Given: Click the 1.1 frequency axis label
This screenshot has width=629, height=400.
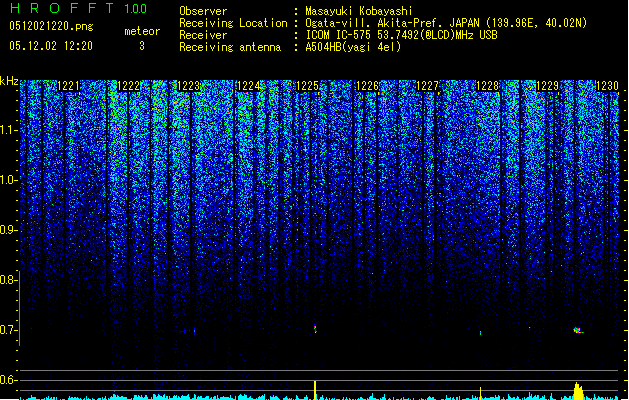Looking at the screenshot, I should (8, 130).
